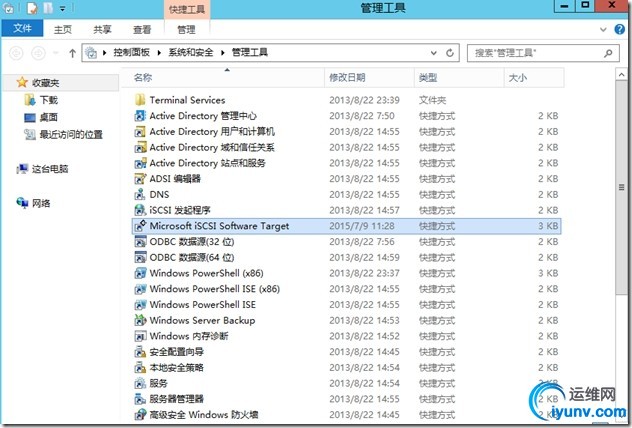Viewport: 632px width, 428px height.
Task: Open 桌面 in the navigation pane
Action: (x=41, y=117)
